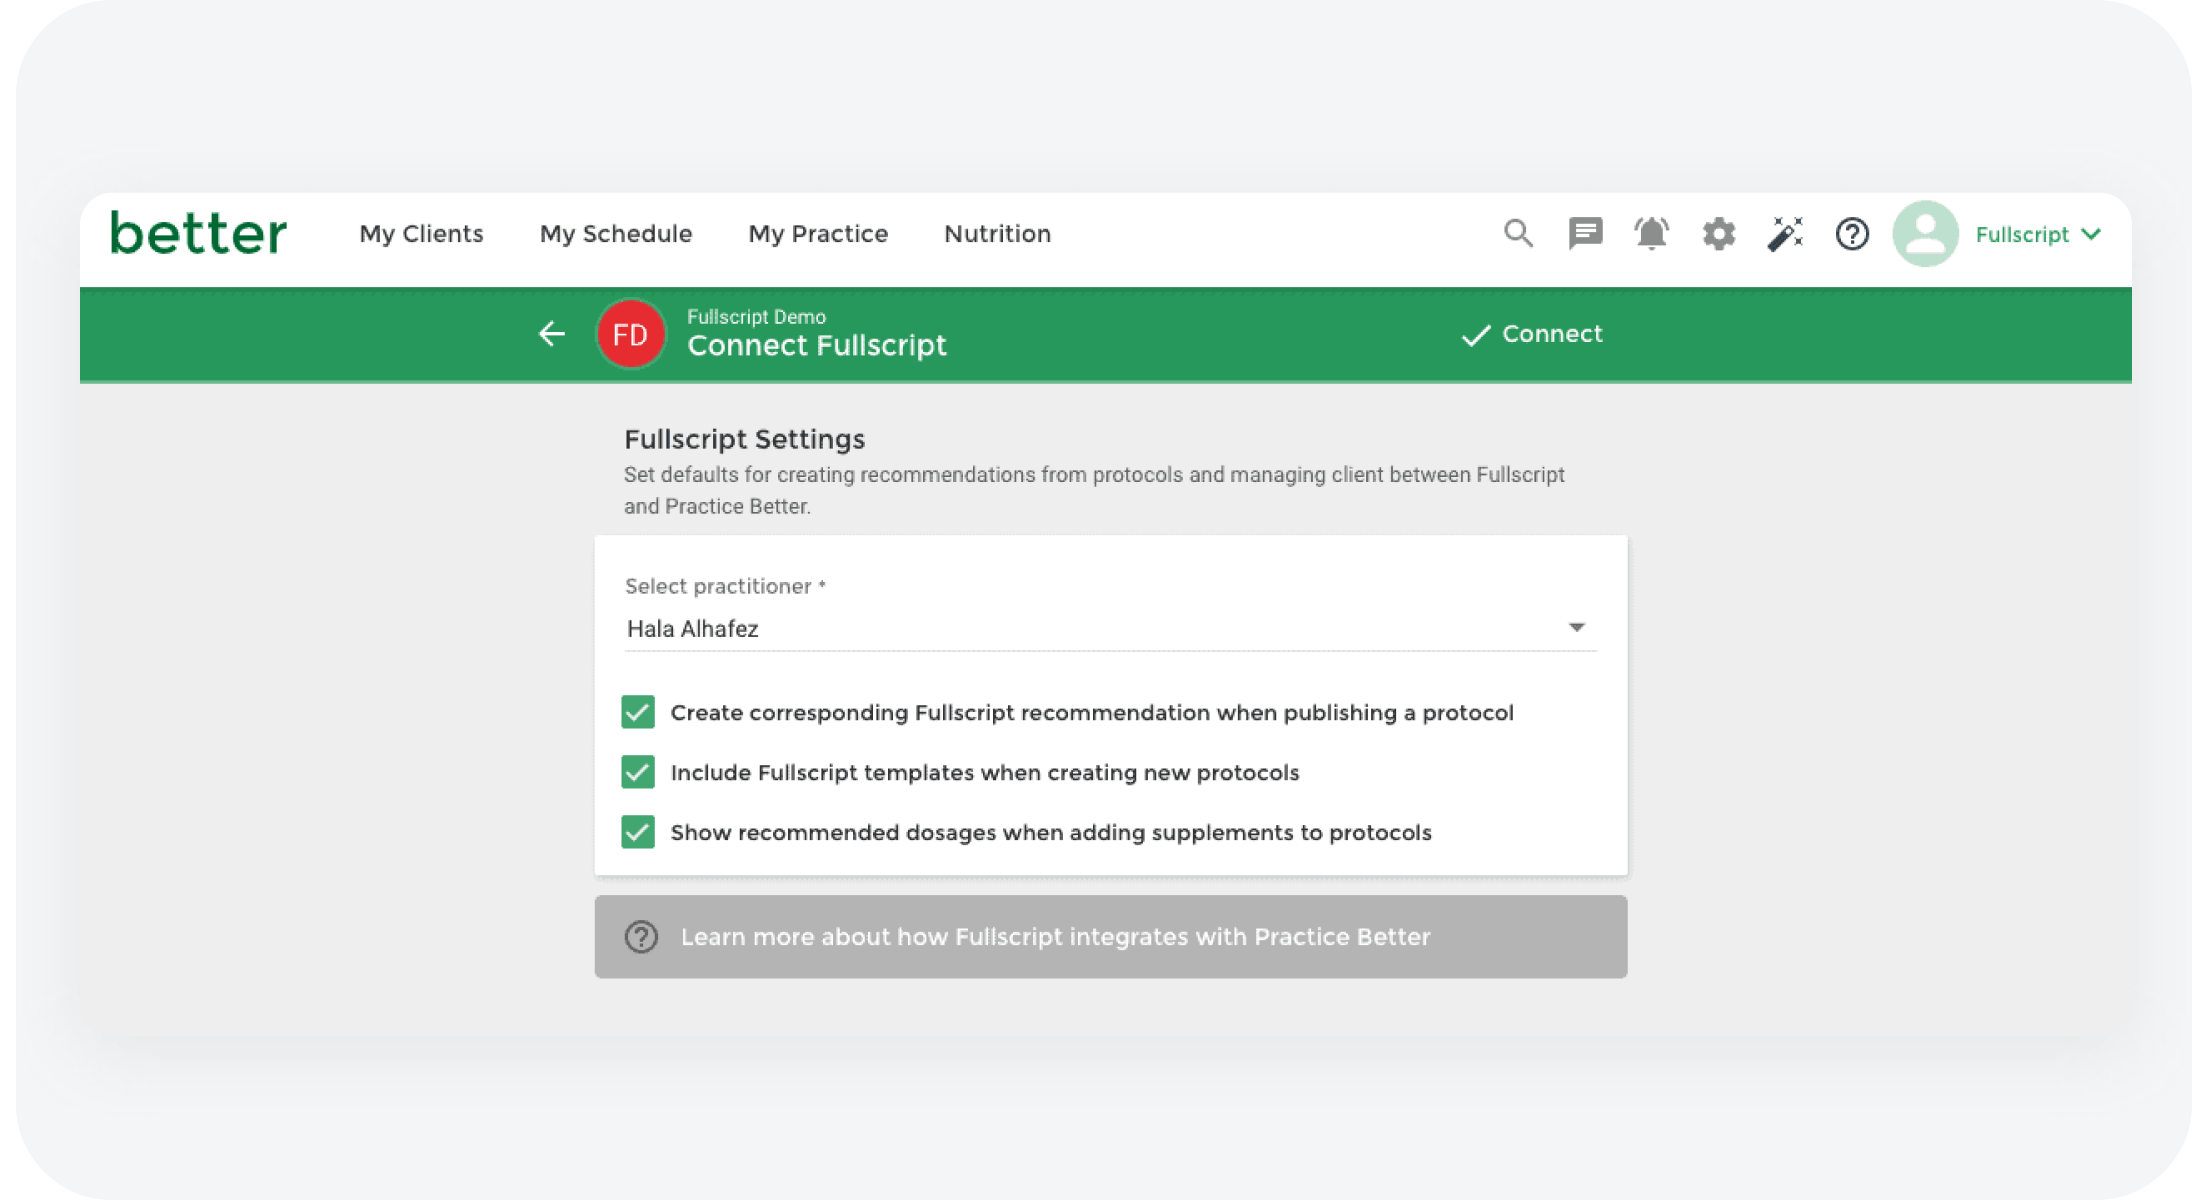Click the Hala Alhafez practitioner field
The image size is (2212, 1200).
click(1111, 629)
